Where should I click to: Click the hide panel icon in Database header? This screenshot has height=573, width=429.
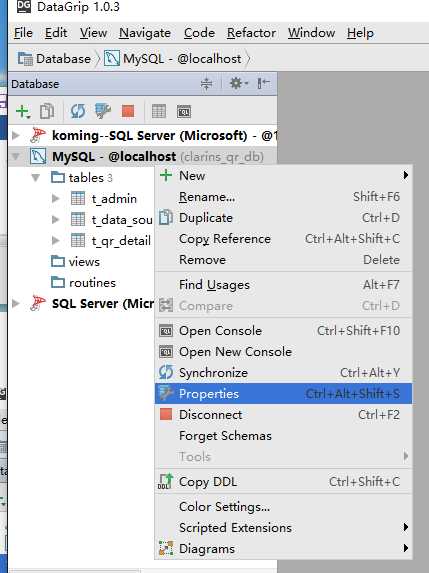(263, 83)
